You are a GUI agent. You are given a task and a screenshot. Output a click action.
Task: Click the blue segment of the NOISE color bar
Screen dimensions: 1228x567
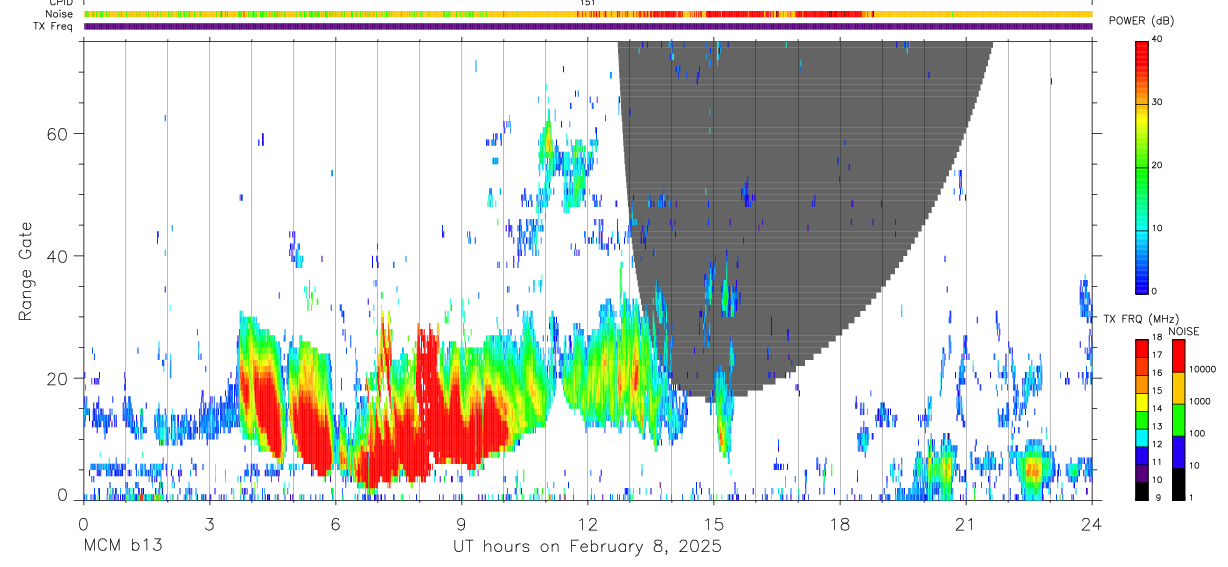tap(1179, 451)
